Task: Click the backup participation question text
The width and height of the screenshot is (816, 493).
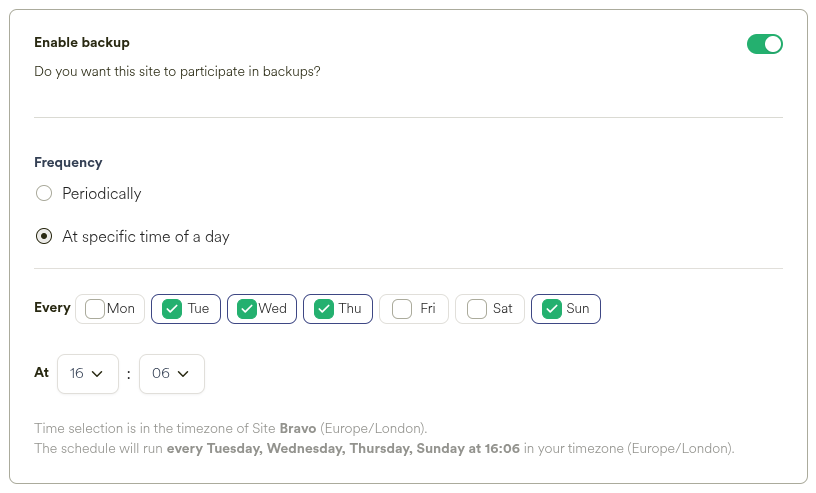Action: (x=177, y=72)
